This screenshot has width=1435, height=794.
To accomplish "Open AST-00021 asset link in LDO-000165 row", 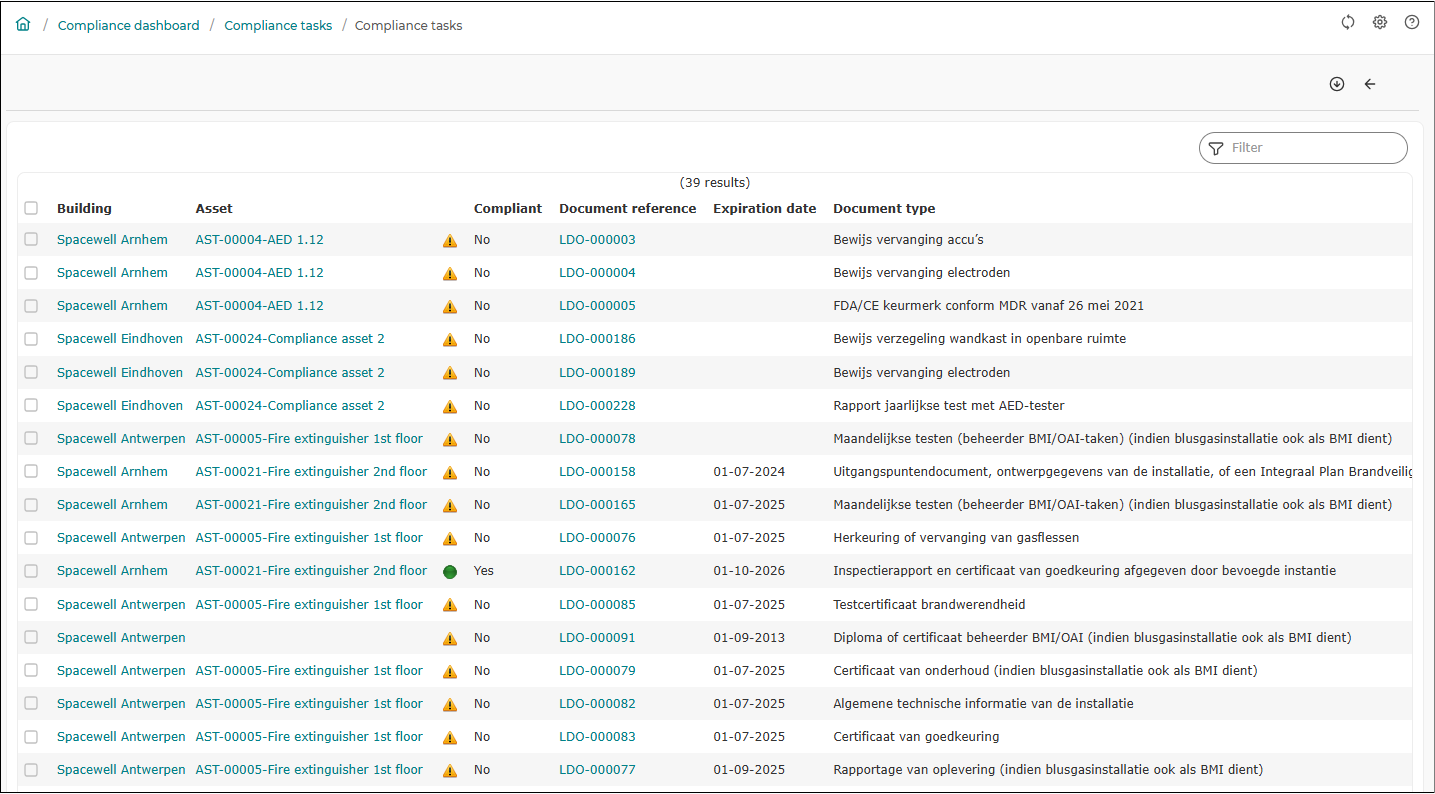I will 311,504.
